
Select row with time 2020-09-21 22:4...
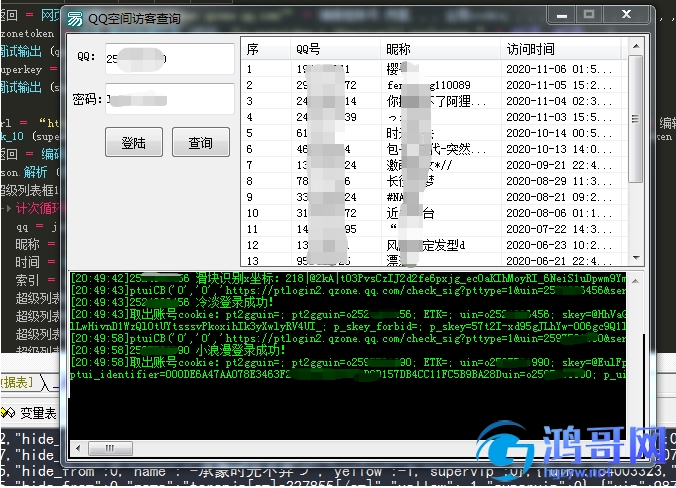(433, 165)
